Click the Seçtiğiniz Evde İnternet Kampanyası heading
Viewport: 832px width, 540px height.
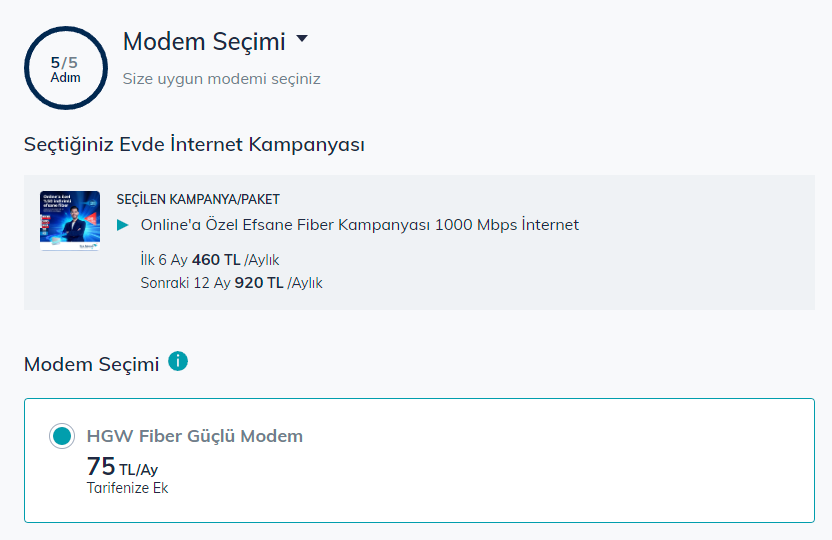click(x=194, y=145)
